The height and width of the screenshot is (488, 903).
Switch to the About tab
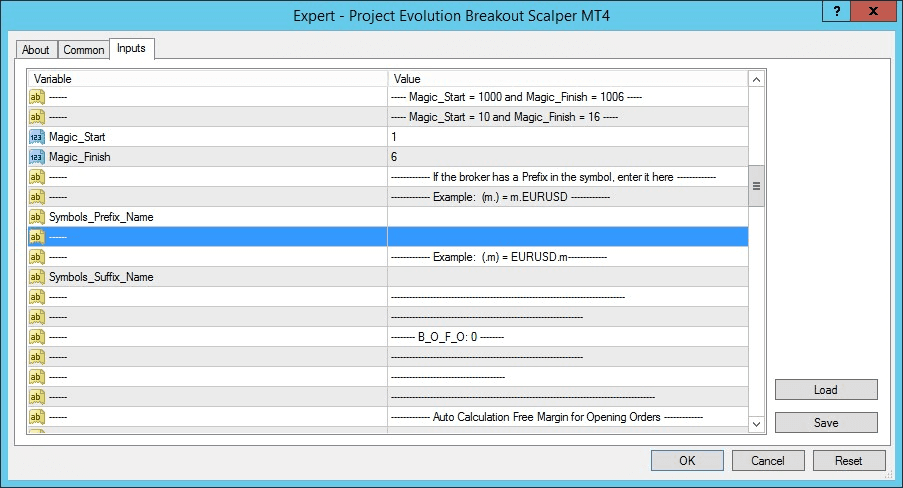coord(36,50)
